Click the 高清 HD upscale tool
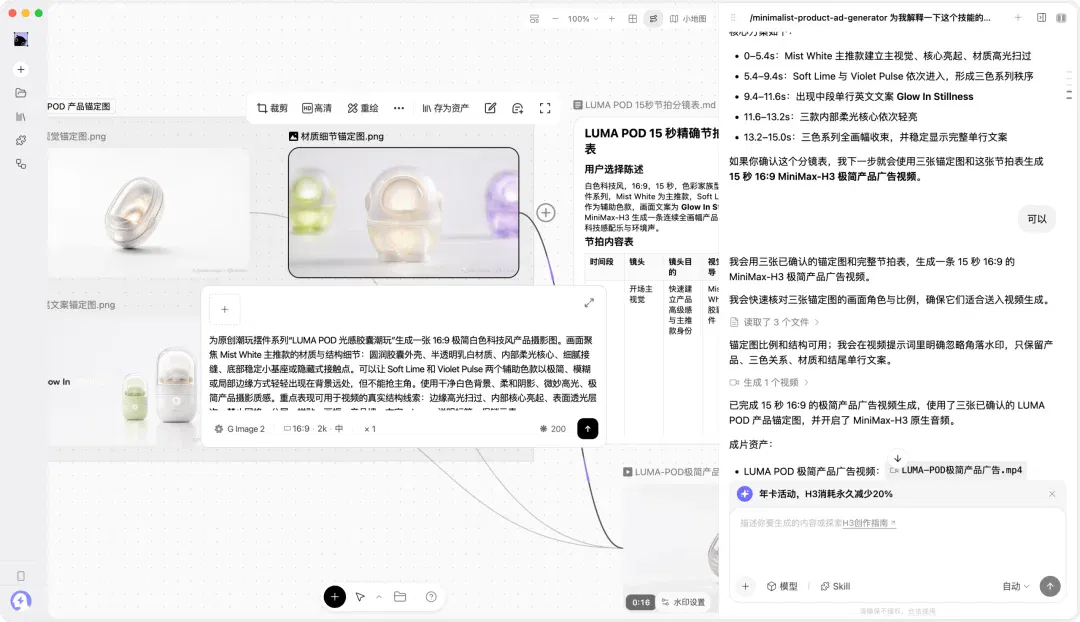 [x=317, y=108]
